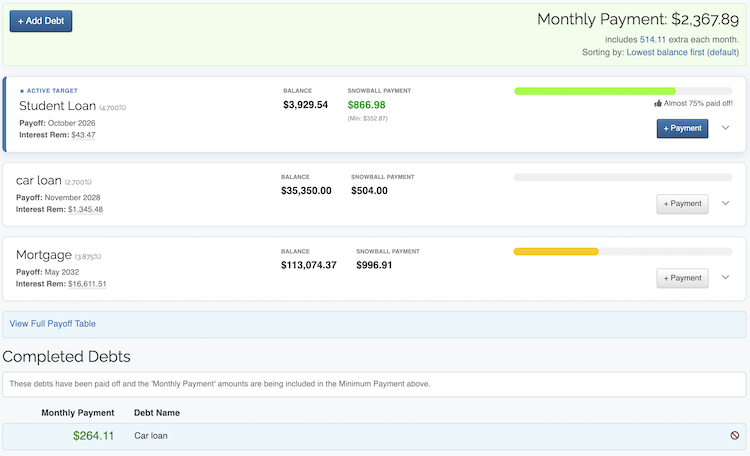Click the Mortgage 3.875% rate label
This screenshot has height=456, width=750.
pos(88,257)
